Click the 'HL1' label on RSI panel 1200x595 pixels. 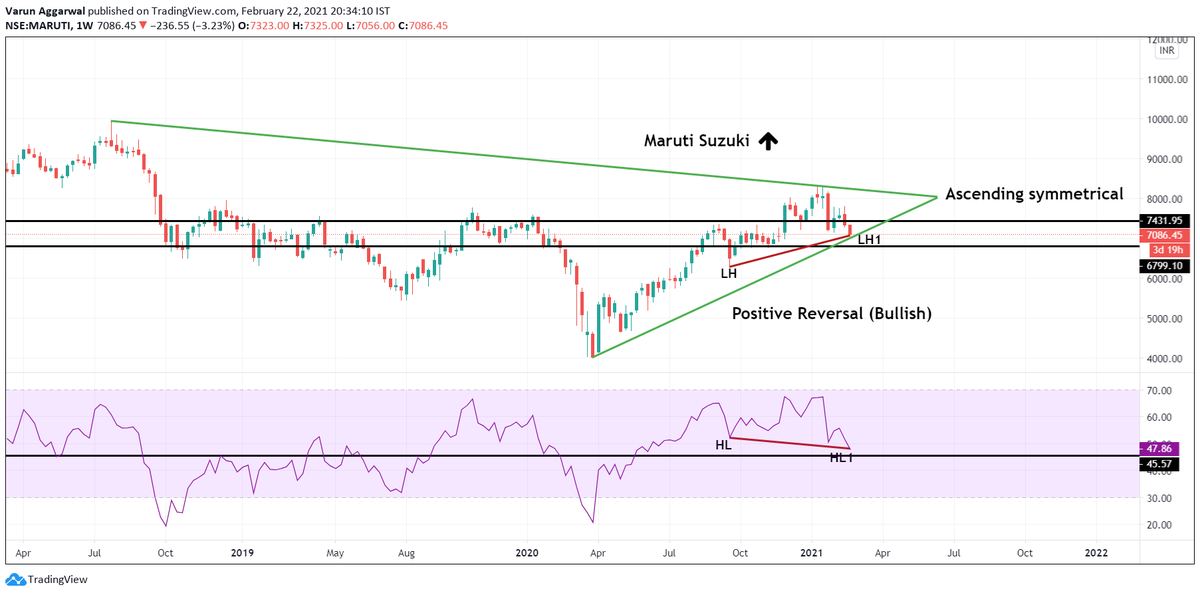coord(841,458)
